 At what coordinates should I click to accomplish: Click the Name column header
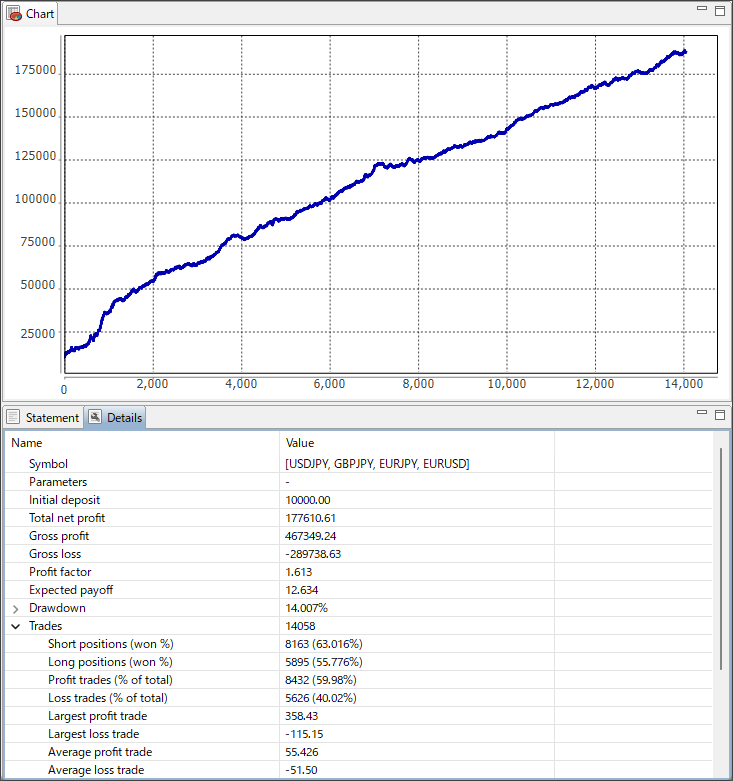(x=142, y=443)
